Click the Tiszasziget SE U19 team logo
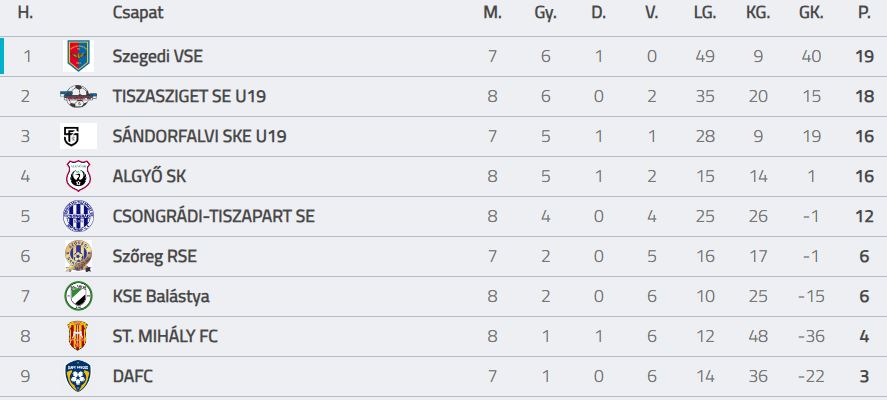This screenshot has width=887, height=400. (78, 96)
